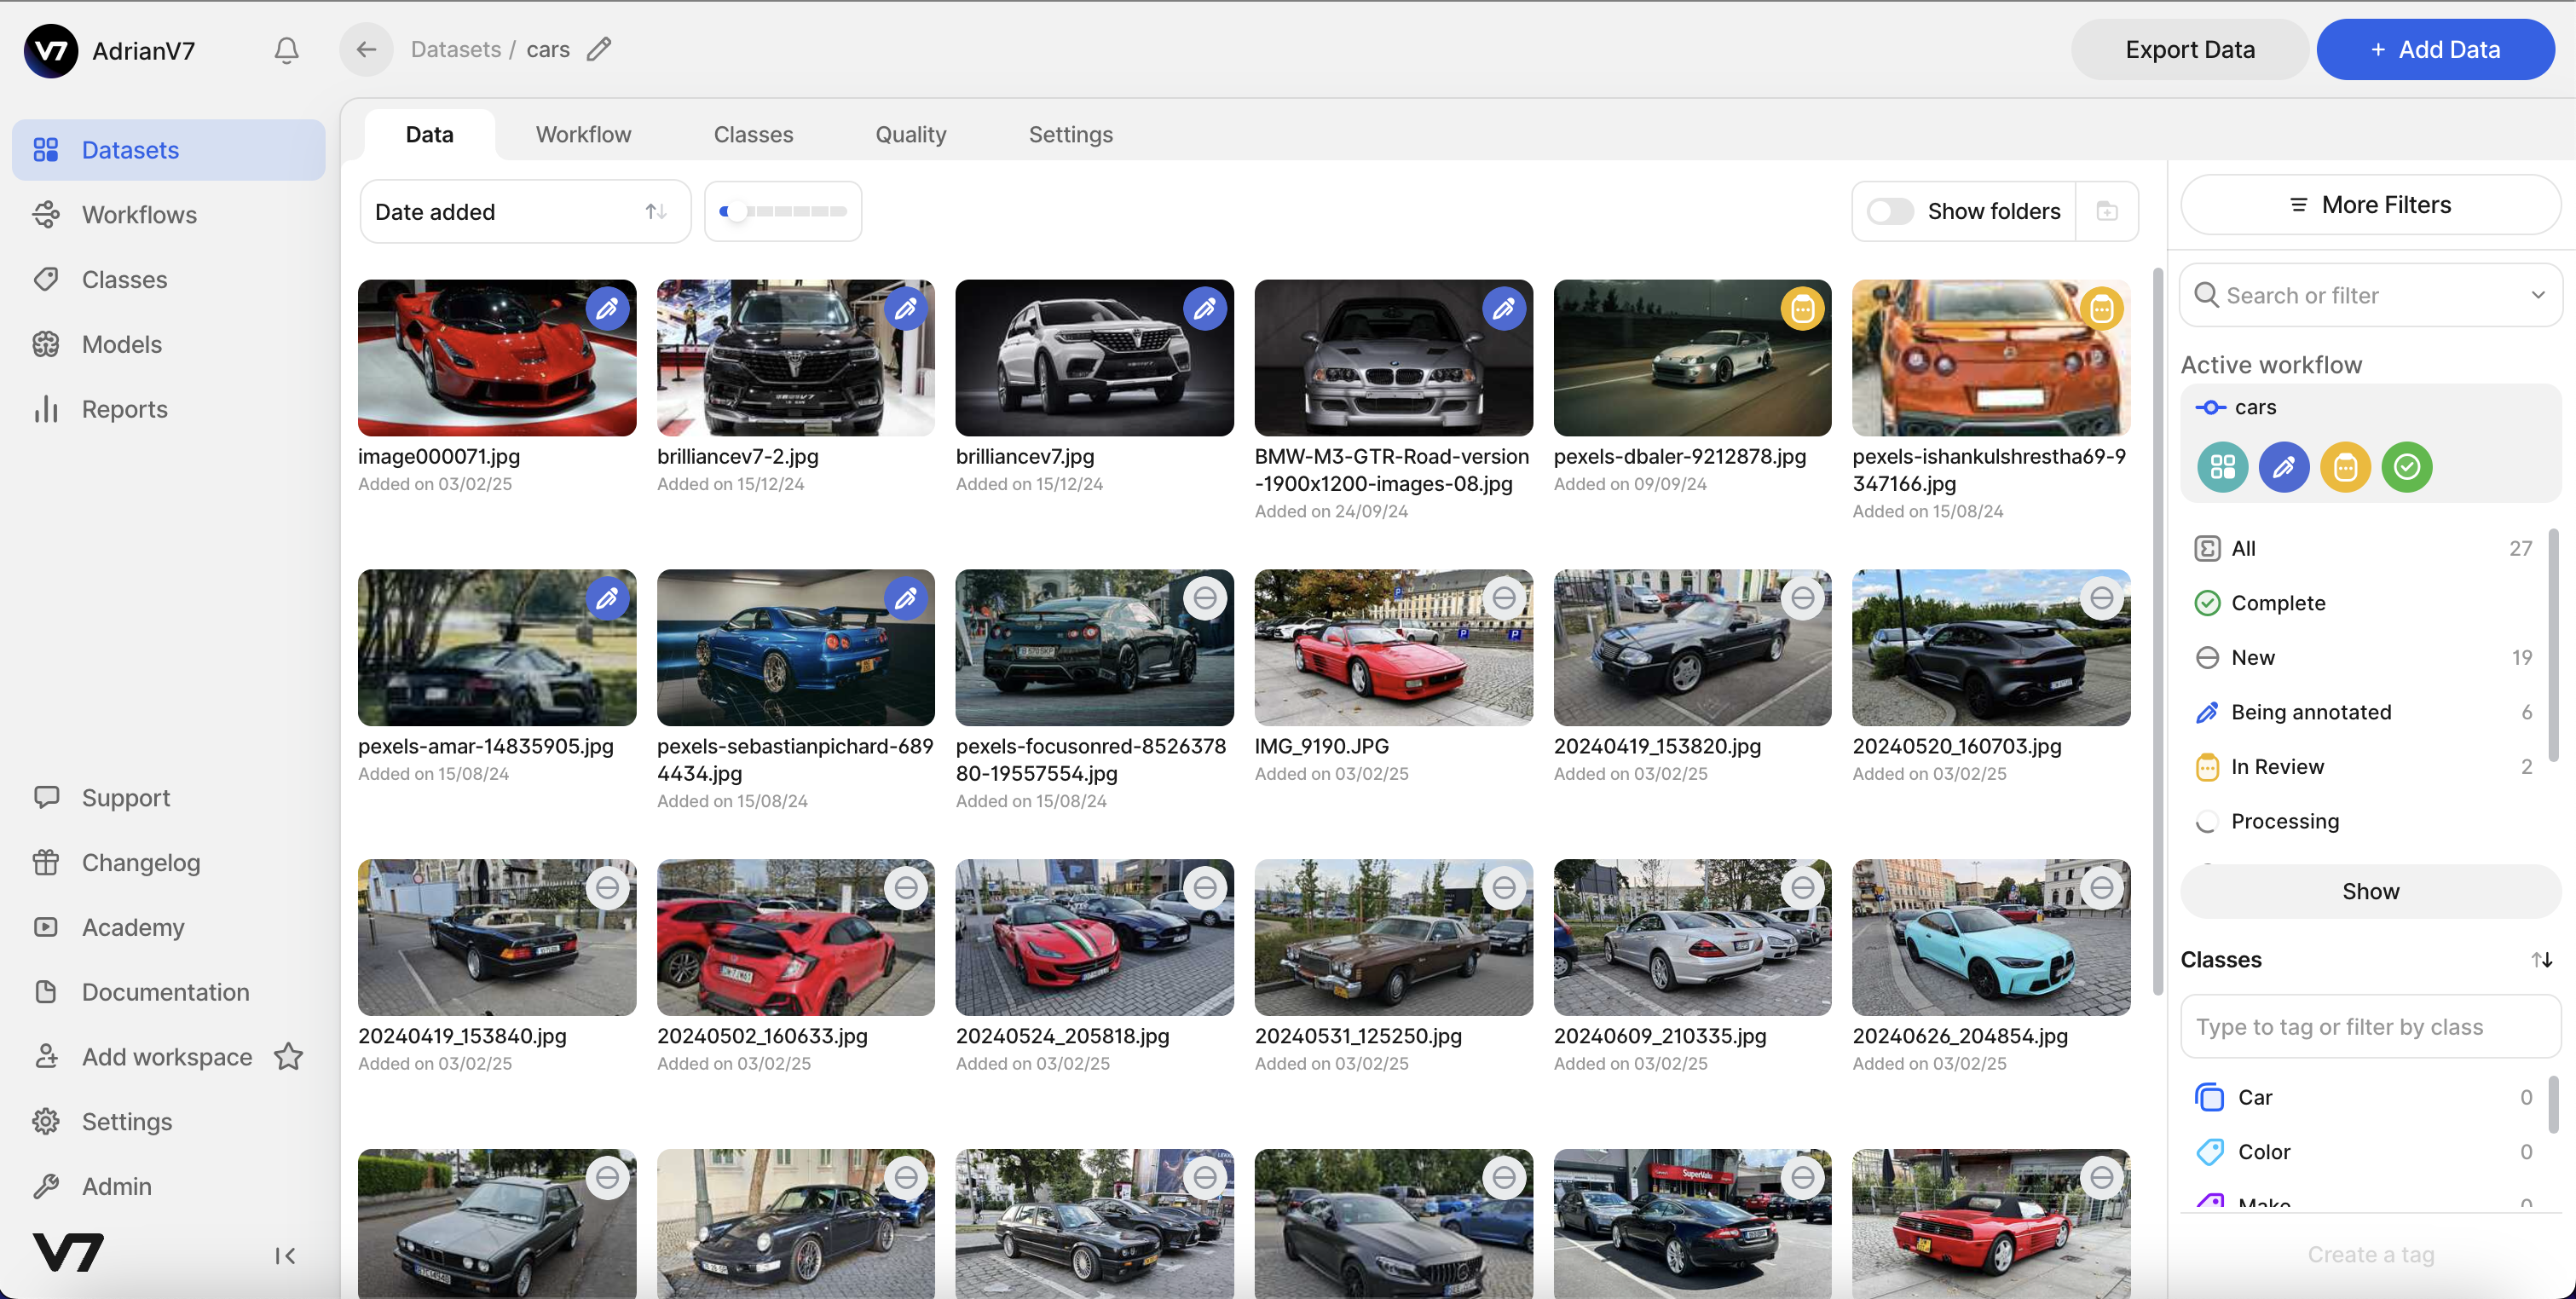Click new status badge on IMG_9190.JPG
Image resolution: width=2576 pixels, height=1299 pixels.
tap(1503, 598)
